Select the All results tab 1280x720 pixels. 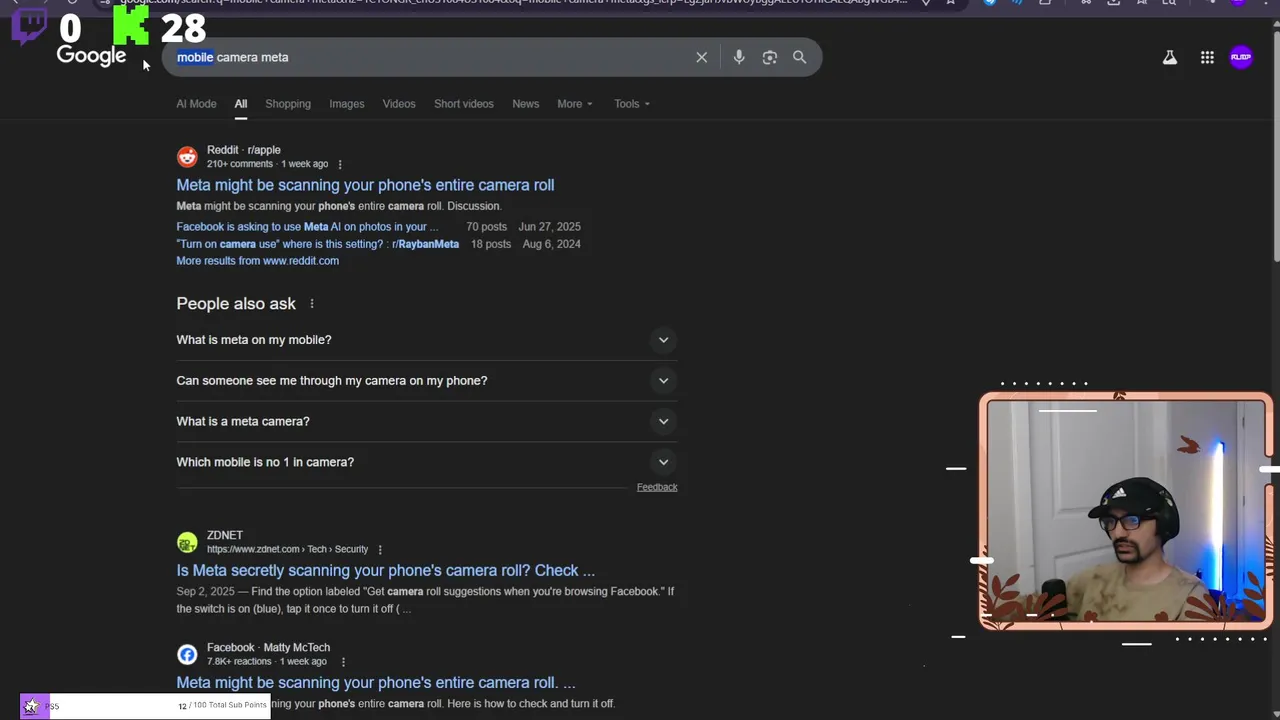pos(241,104)
